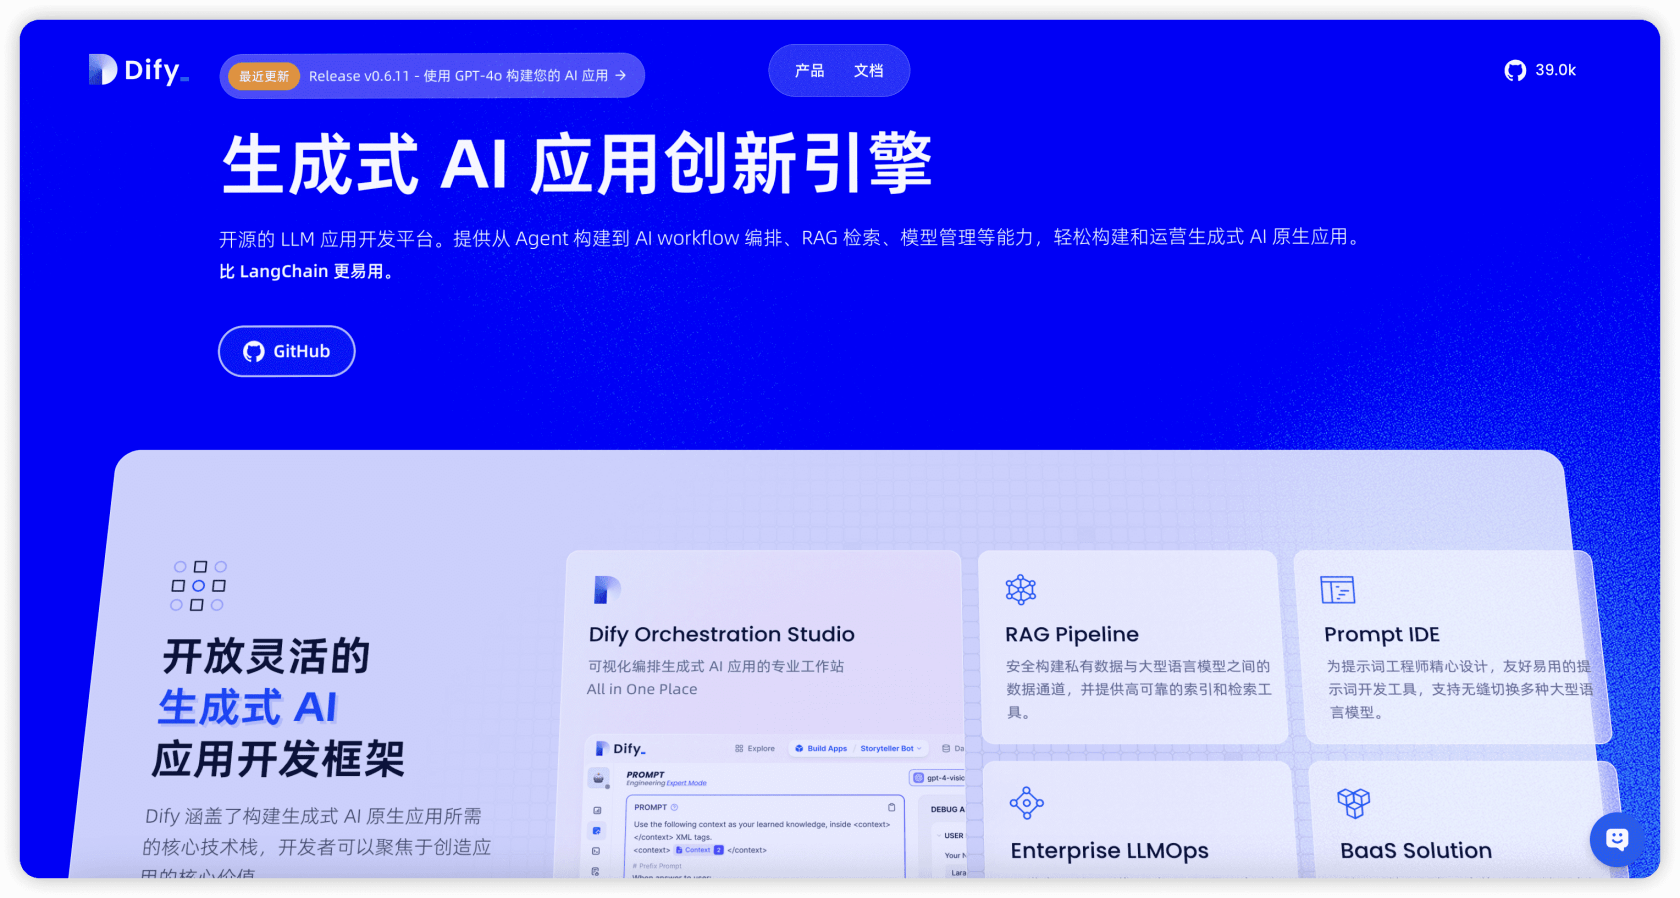Click the PROMPT help question icon
Viewport: 1680px width, 898px height.
click(x=674, y=807)
